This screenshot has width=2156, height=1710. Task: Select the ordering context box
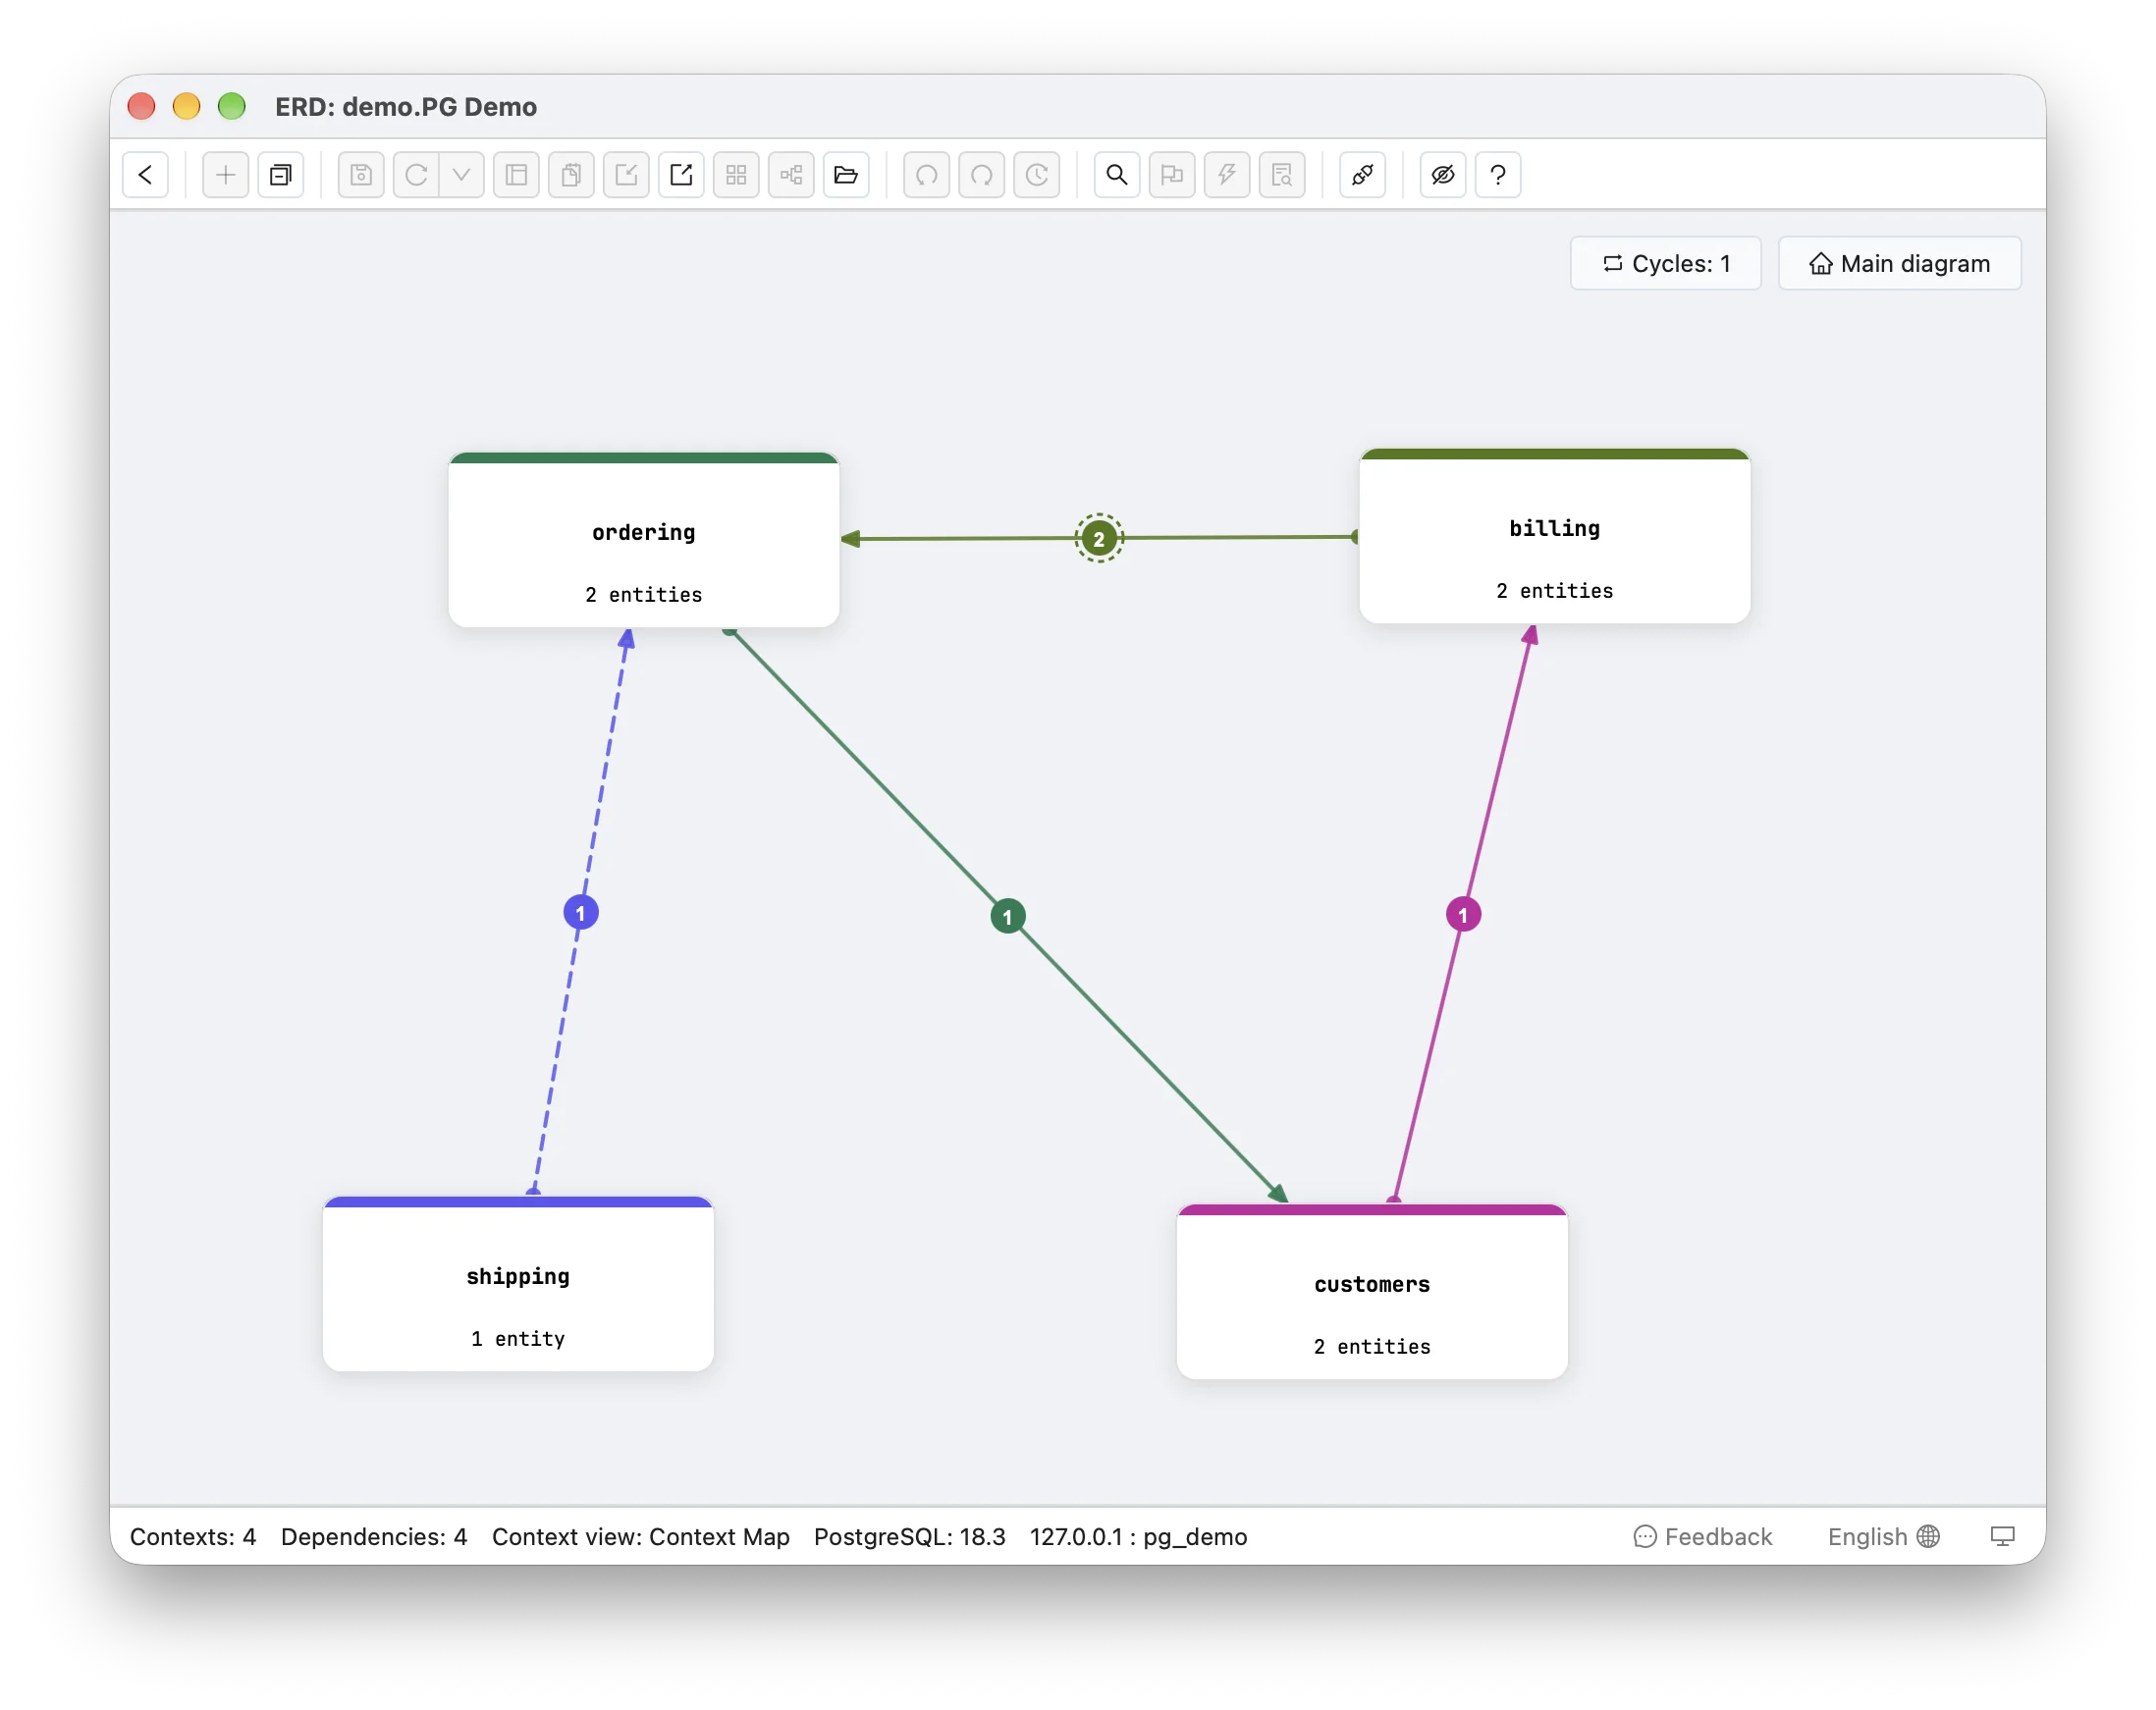[x=644, y=540]
